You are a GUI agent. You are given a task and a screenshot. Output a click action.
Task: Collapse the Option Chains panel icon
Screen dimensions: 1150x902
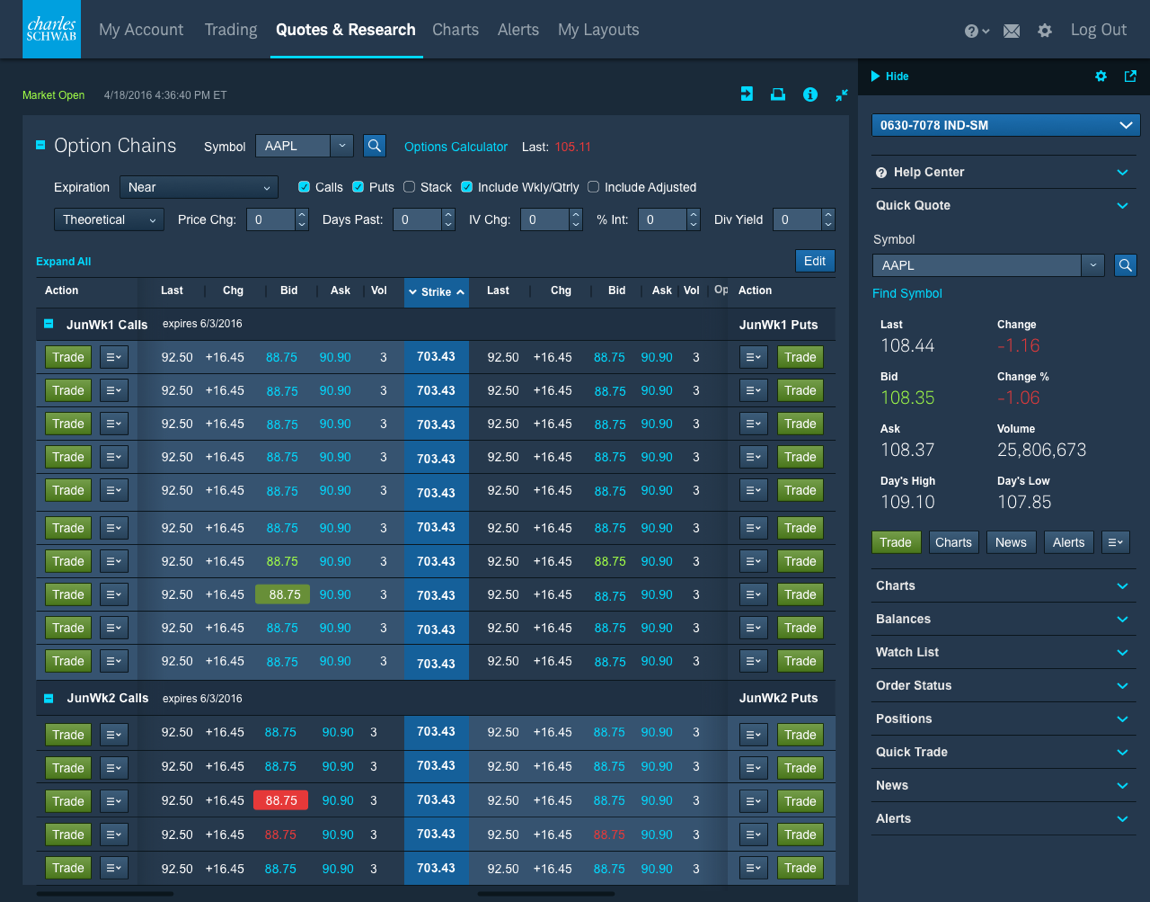tap(40, 145)
